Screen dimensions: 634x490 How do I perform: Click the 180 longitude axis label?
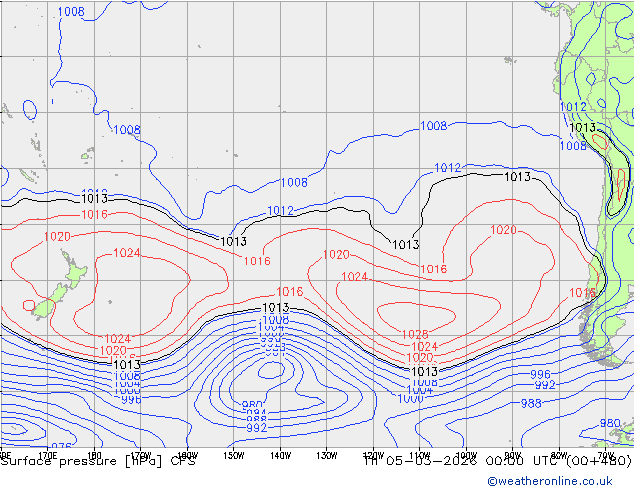pyautogui.click(x=94, y=456)
